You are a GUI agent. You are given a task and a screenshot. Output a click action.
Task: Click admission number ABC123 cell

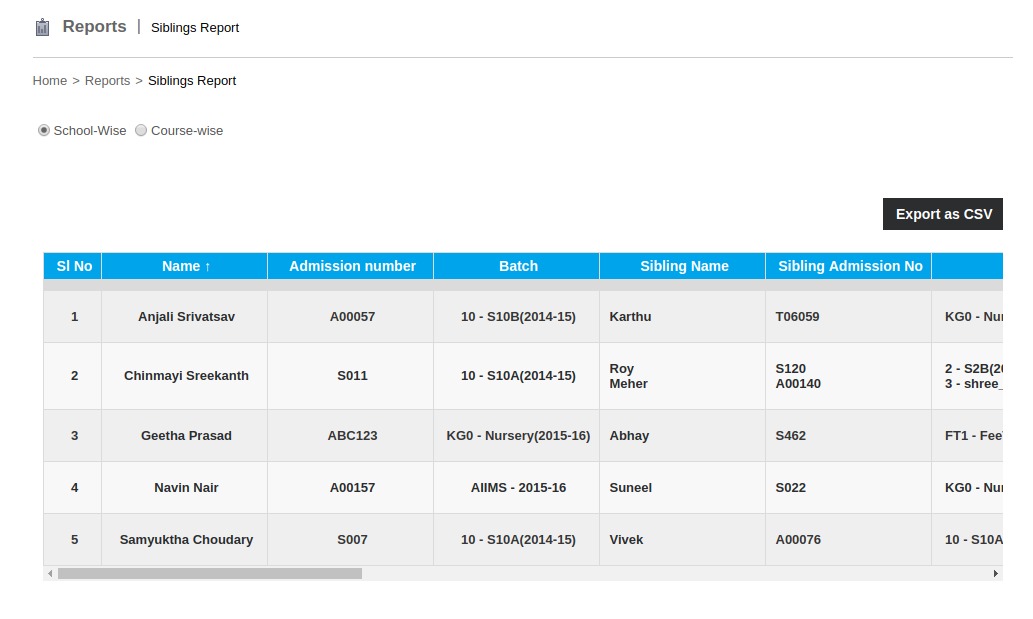coord(352,436)
